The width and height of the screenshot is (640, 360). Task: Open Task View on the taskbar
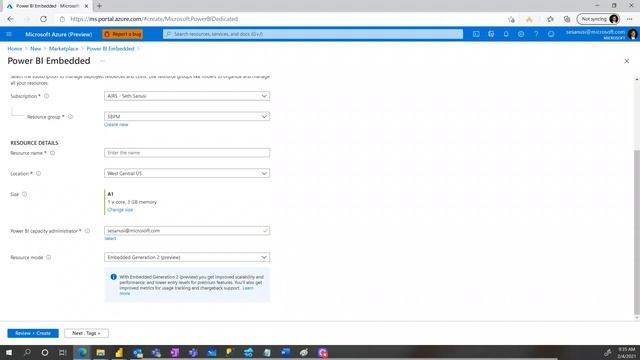62,352
